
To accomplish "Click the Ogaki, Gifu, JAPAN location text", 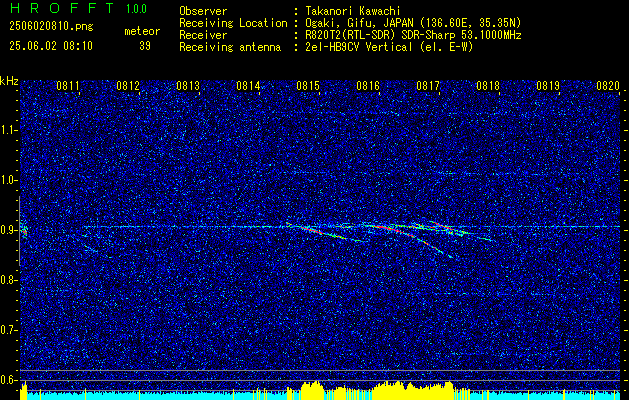I will point(411,23).
